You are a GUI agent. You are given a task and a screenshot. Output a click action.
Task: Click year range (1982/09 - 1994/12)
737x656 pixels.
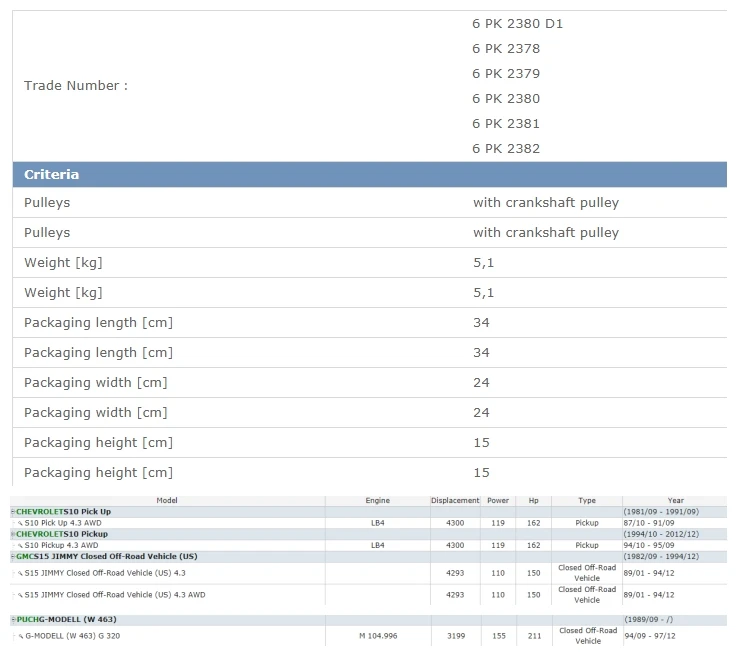click(661, 556)
